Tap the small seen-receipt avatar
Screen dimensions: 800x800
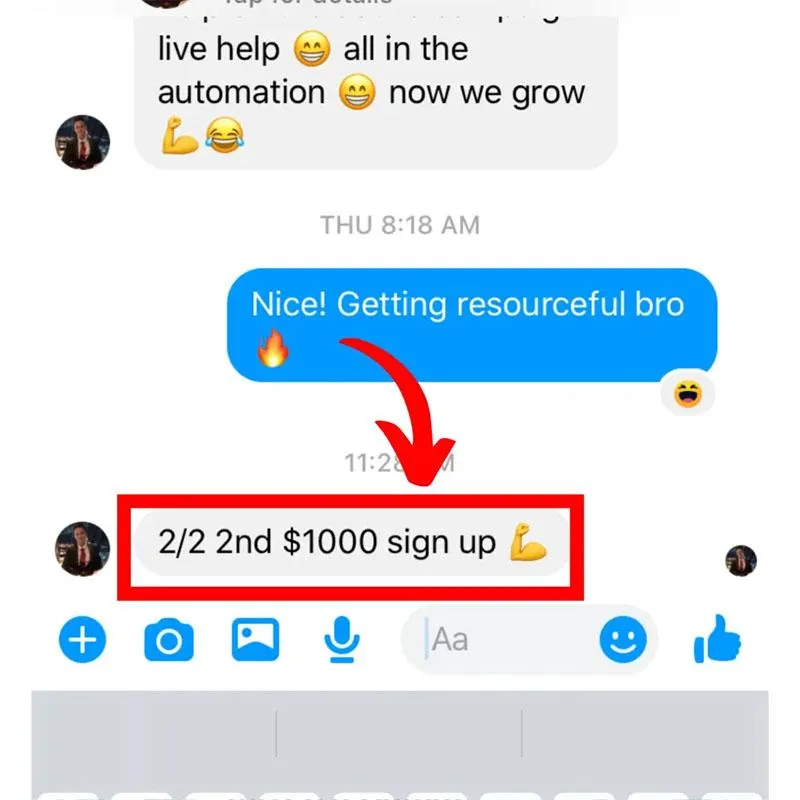(741, 560)
